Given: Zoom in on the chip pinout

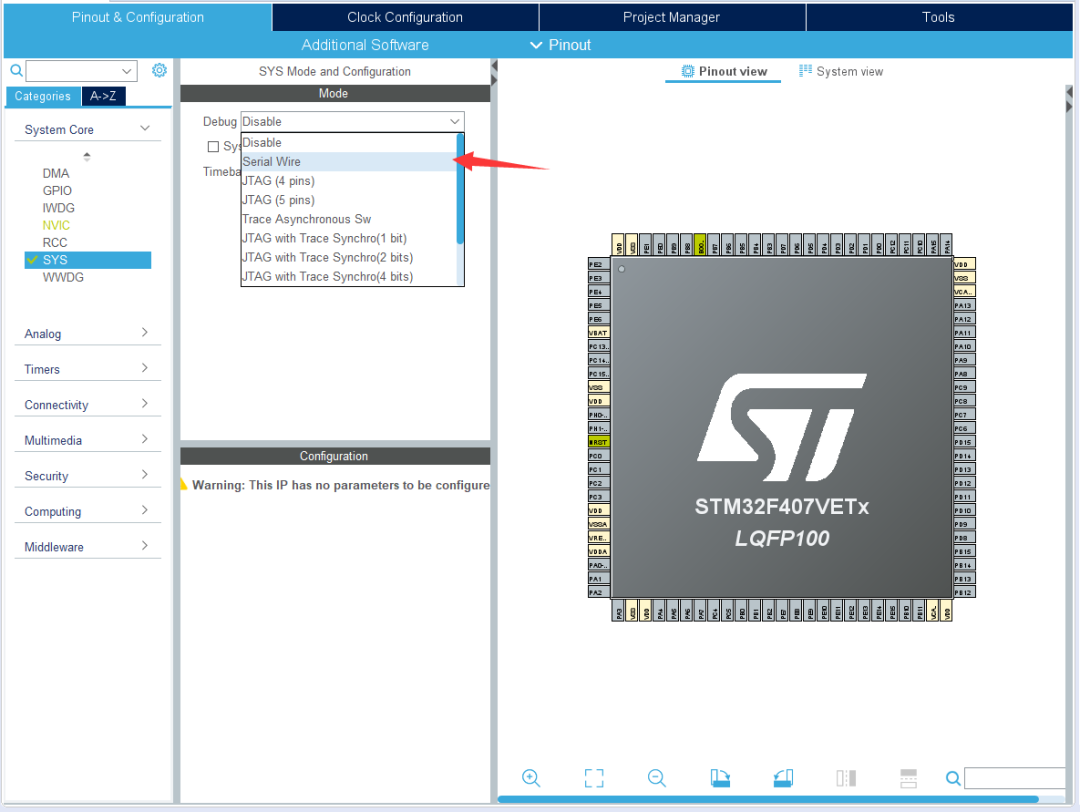Looking at the screenshot, I should point(531,778).
